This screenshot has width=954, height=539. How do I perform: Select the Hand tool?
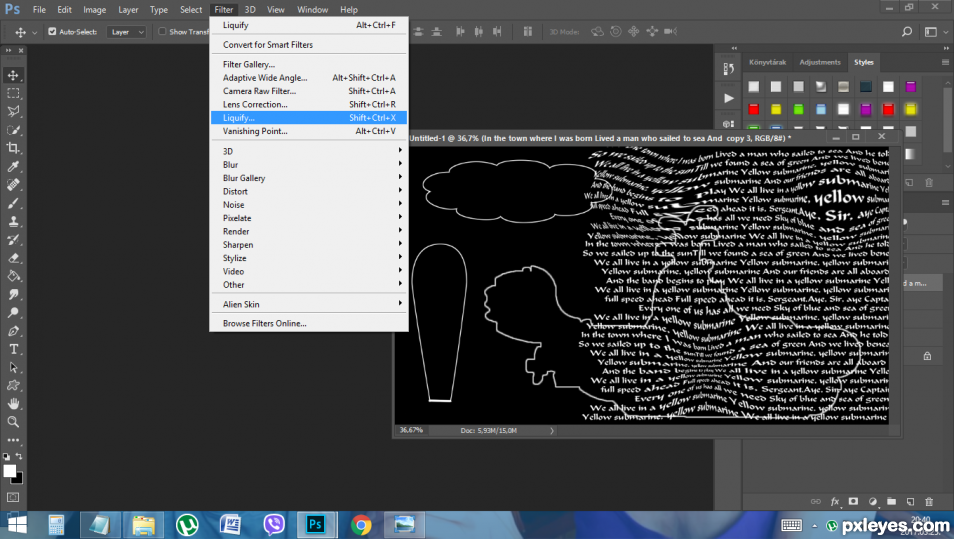point(13,404)
